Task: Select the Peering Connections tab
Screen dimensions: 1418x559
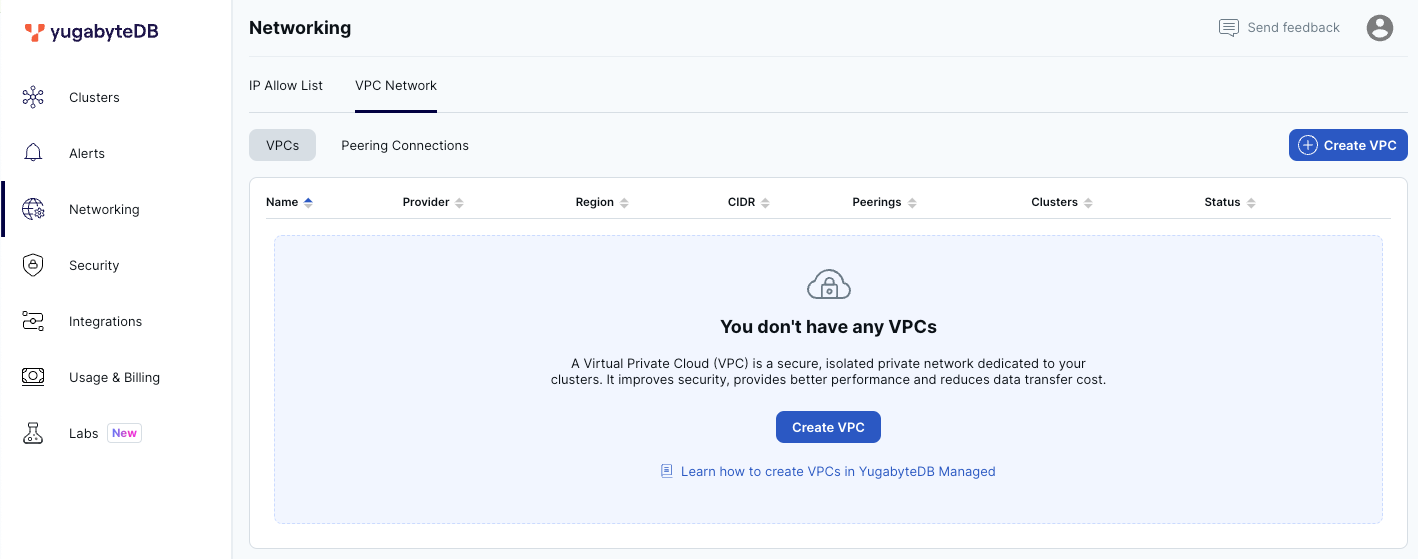Action: 405,145
